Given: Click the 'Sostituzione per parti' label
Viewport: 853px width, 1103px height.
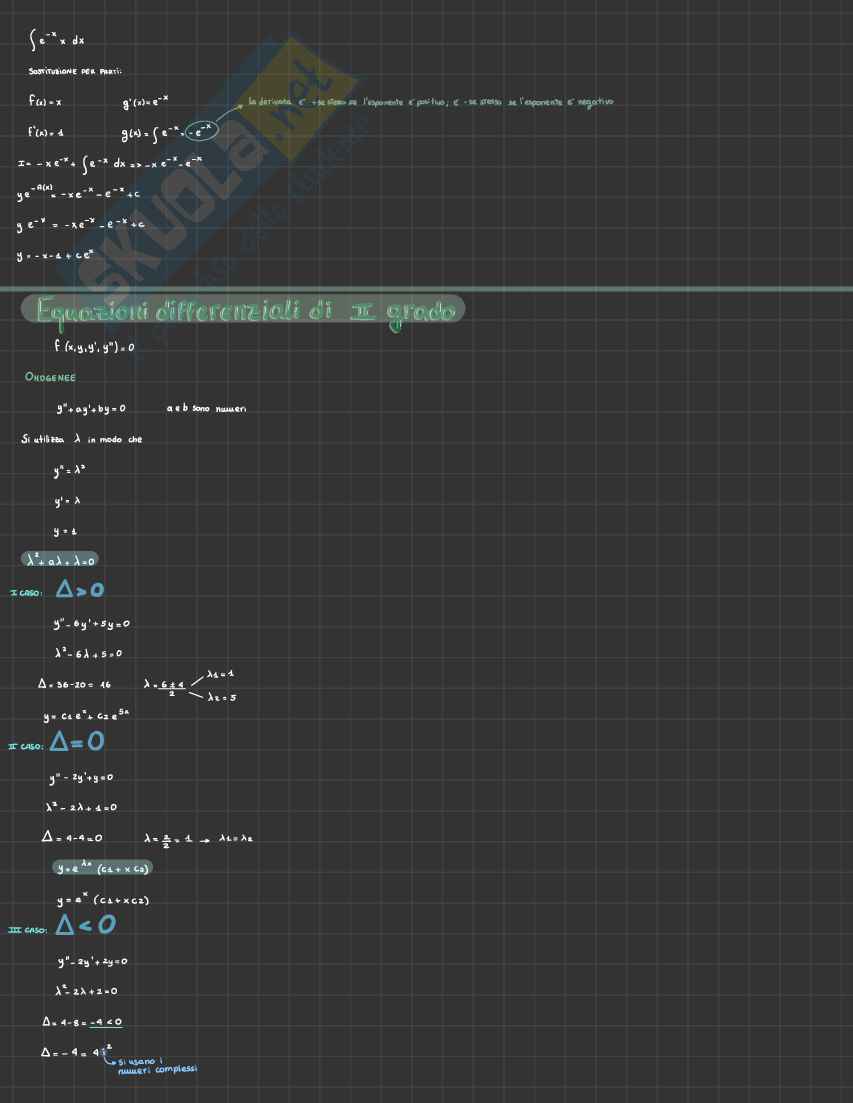Looking at the screenshot, I should point(75,72).
